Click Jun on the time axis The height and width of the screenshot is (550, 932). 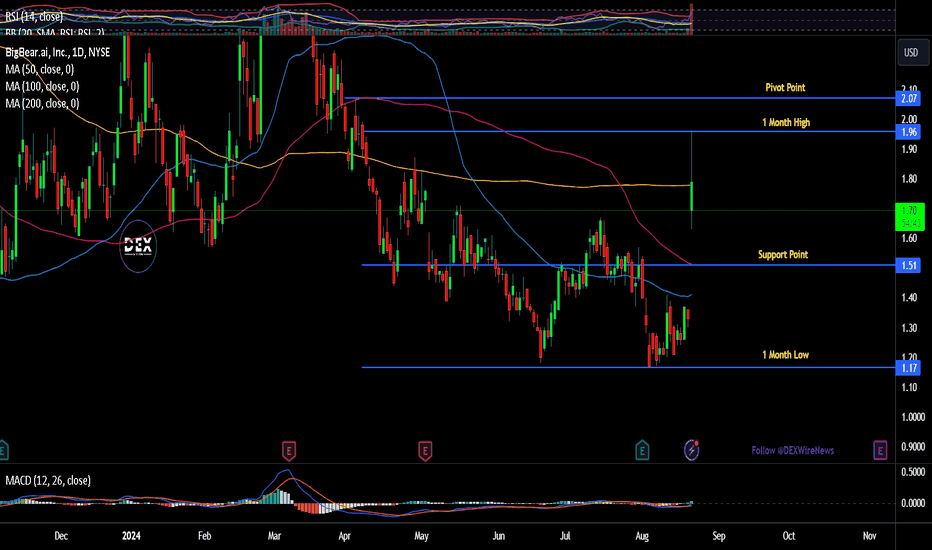498,536
